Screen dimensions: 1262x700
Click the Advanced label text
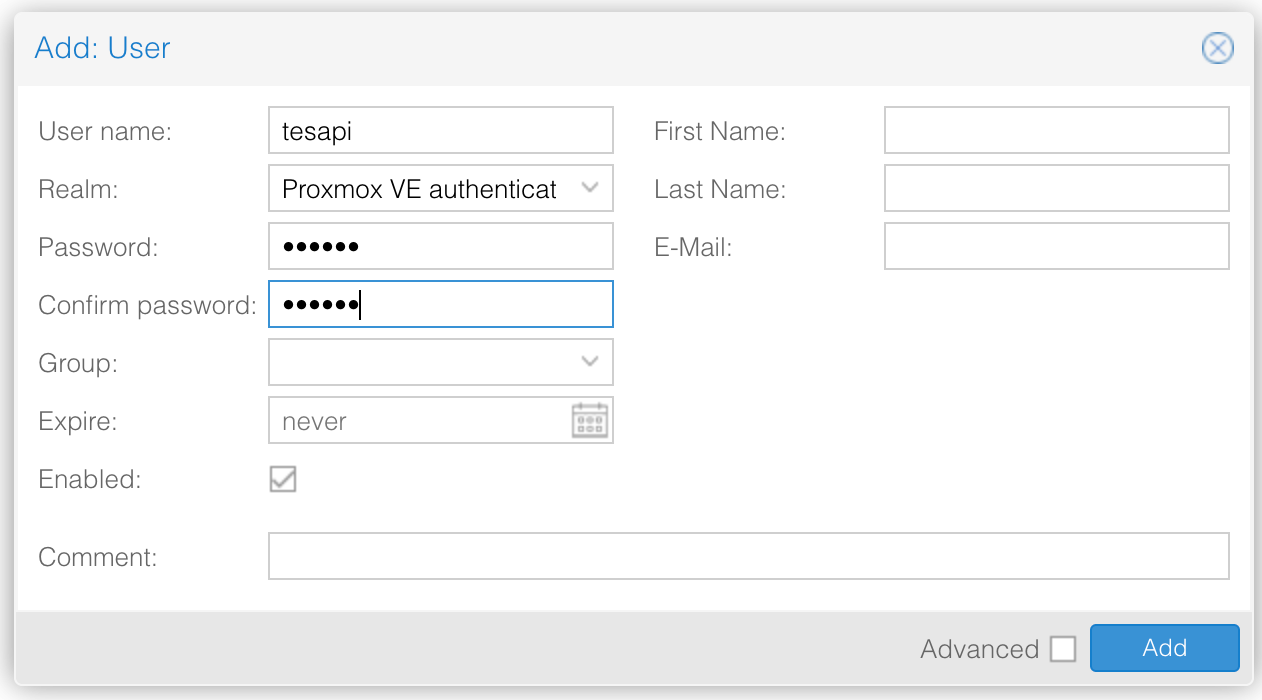tap(979, 650)
